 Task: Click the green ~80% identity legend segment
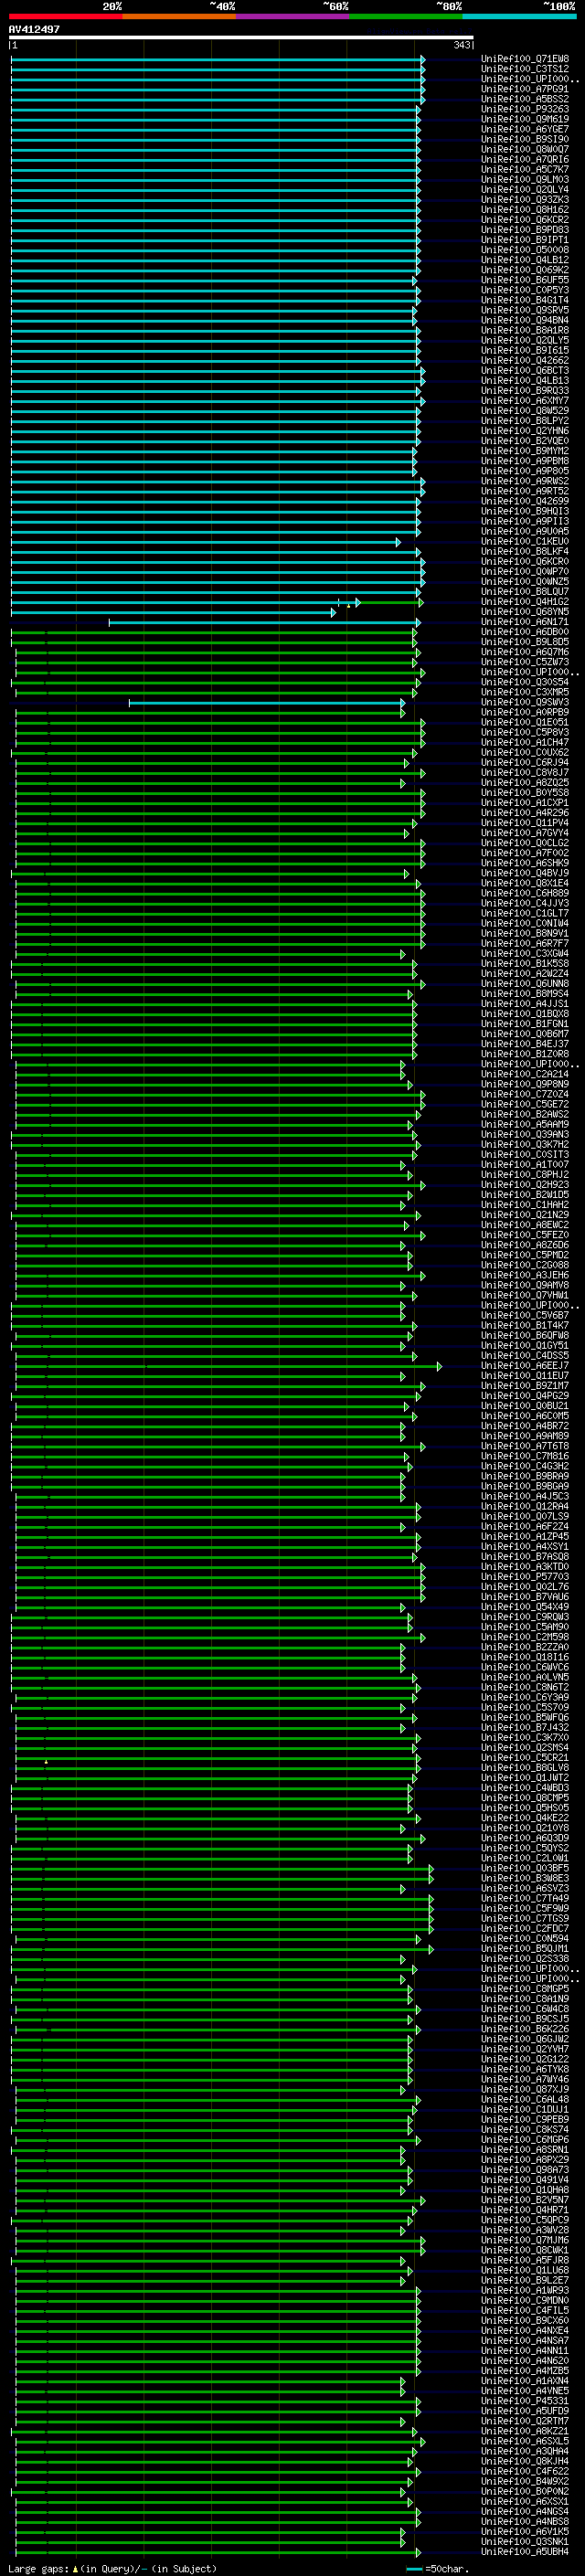406,16
